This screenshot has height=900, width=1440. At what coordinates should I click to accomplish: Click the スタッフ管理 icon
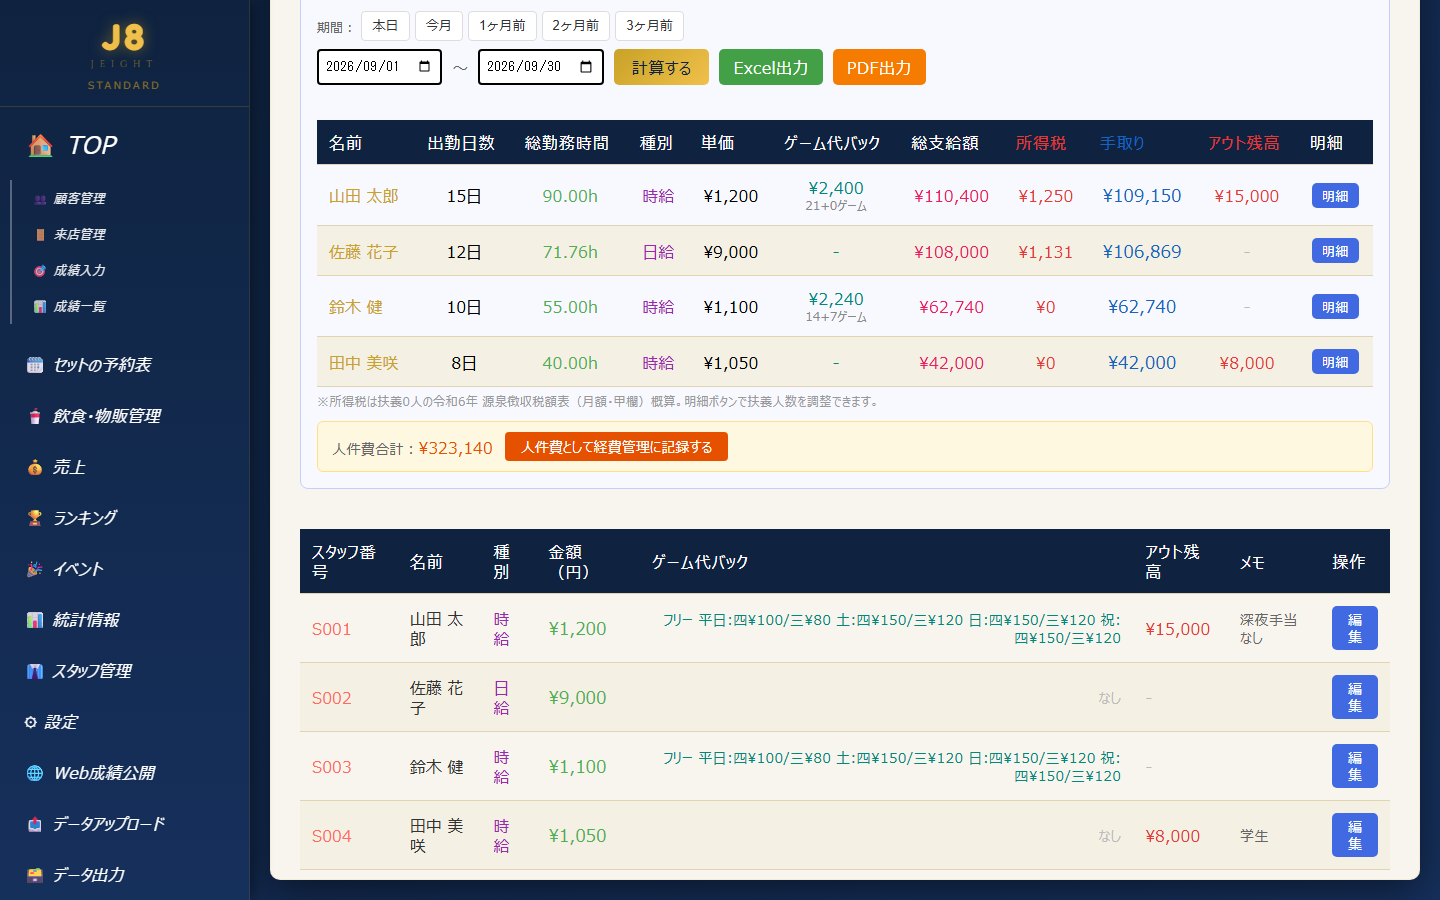[x=35, y=671]
